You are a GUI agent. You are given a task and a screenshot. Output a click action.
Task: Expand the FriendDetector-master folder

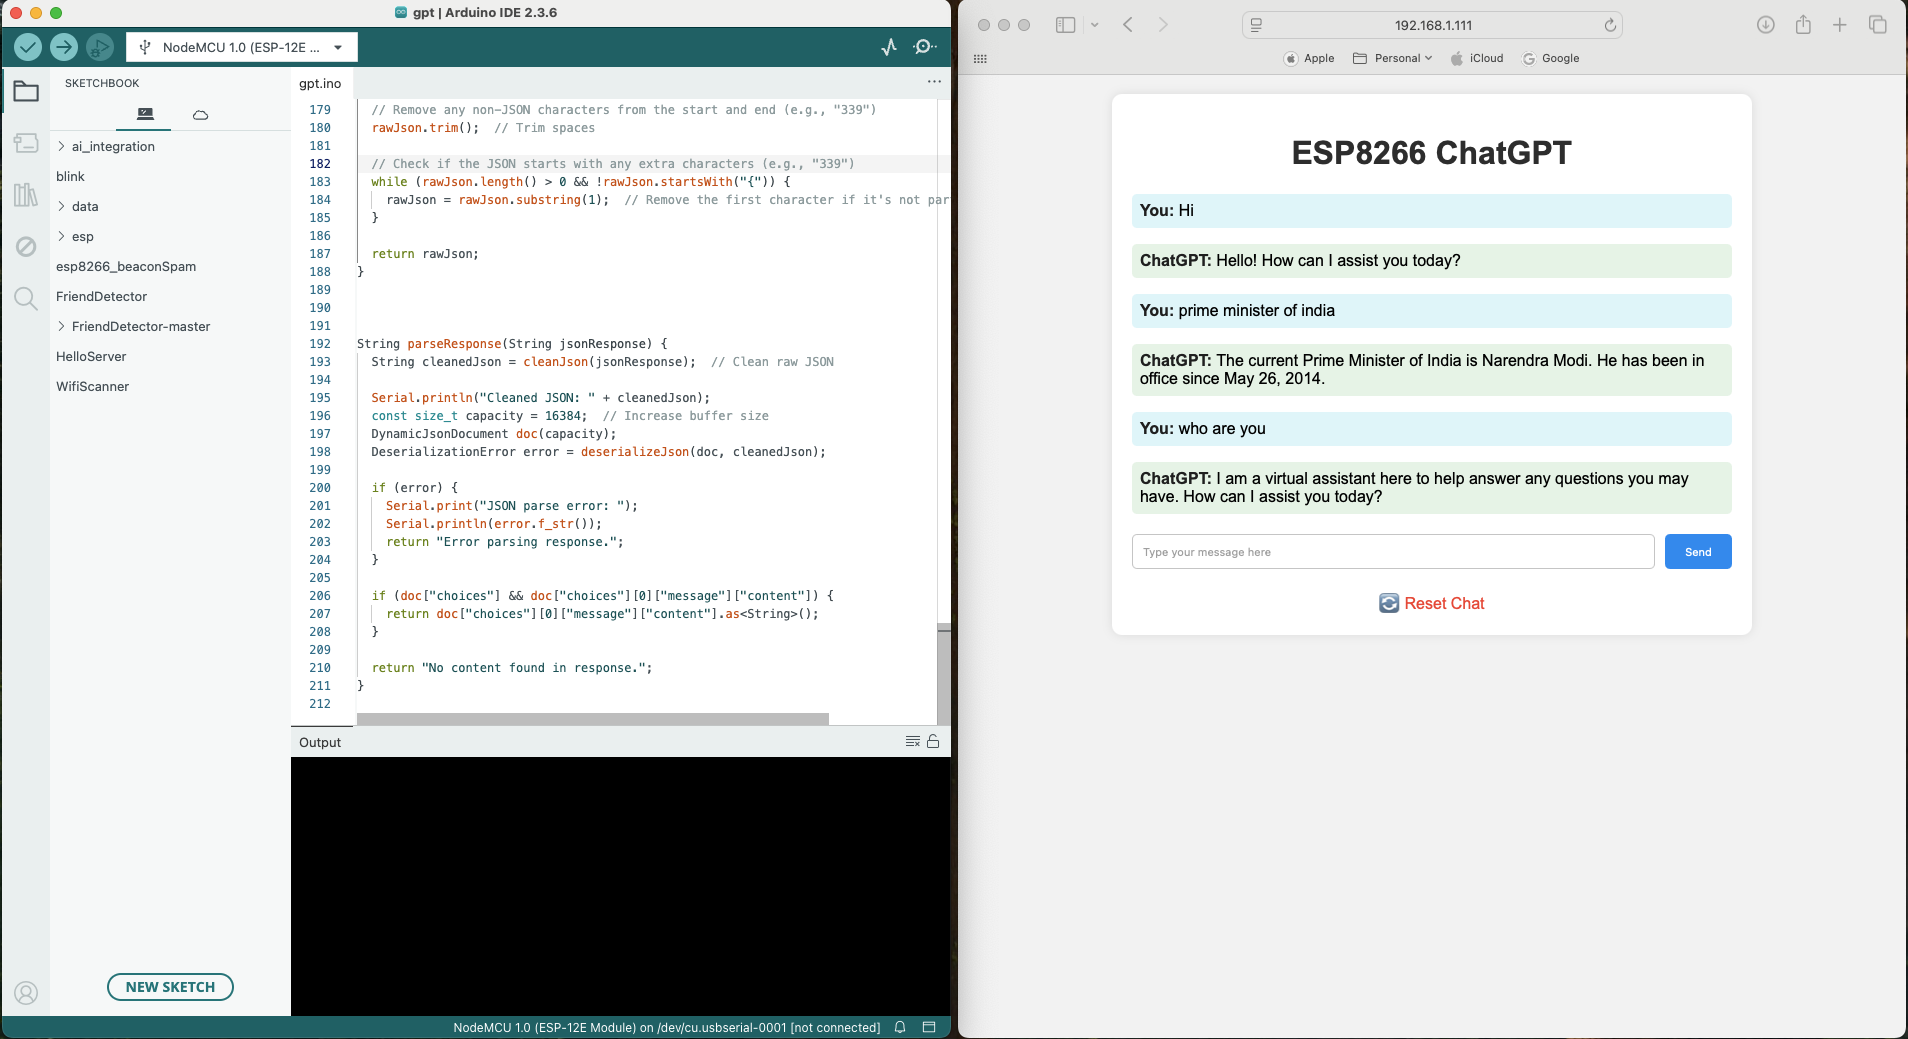[x=61, y=326]
